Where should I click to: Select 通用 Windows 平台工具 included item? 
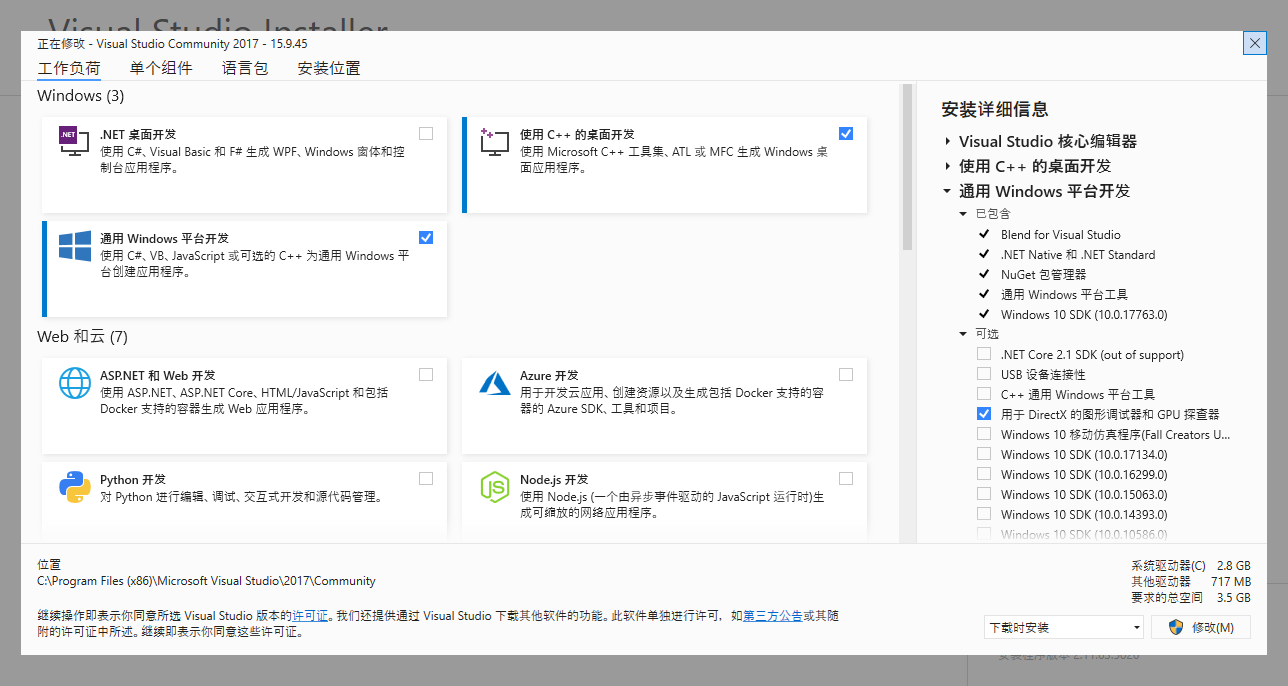click(x=1064, y=294)
